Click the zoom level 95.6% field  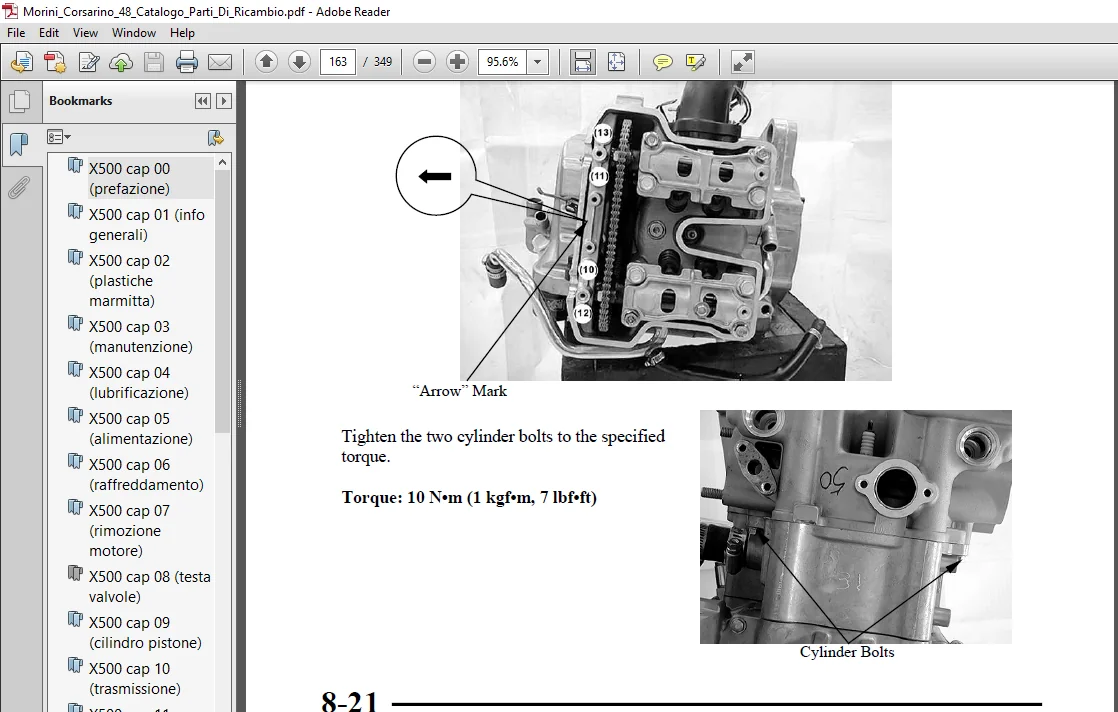pyautogui.click(x=503, y=62)
